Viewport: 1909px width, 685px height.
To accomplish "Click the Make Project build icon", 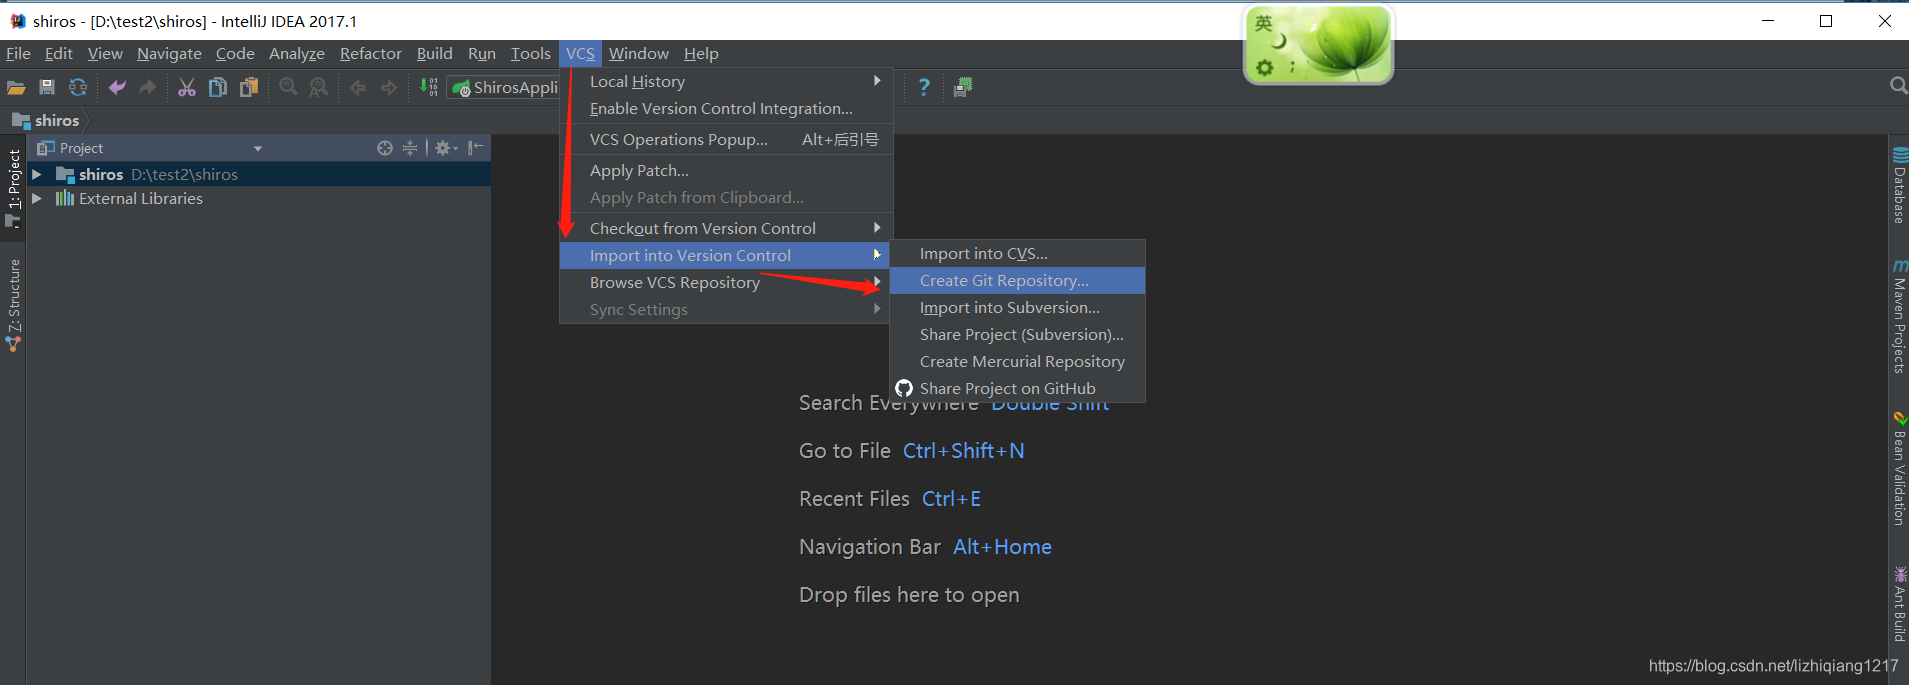I will [x=429, y=87].
